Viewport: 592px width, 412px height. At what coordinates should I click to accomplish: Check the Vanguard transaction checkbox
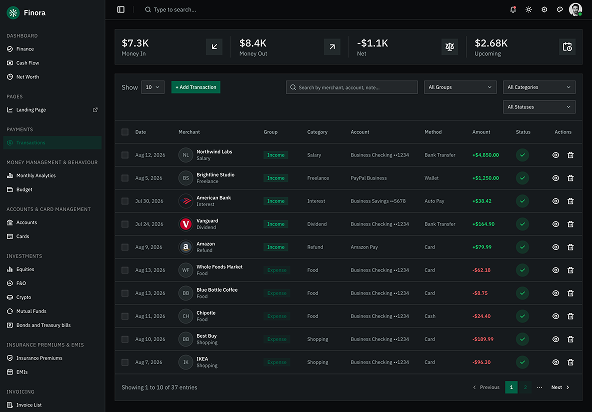125,224
